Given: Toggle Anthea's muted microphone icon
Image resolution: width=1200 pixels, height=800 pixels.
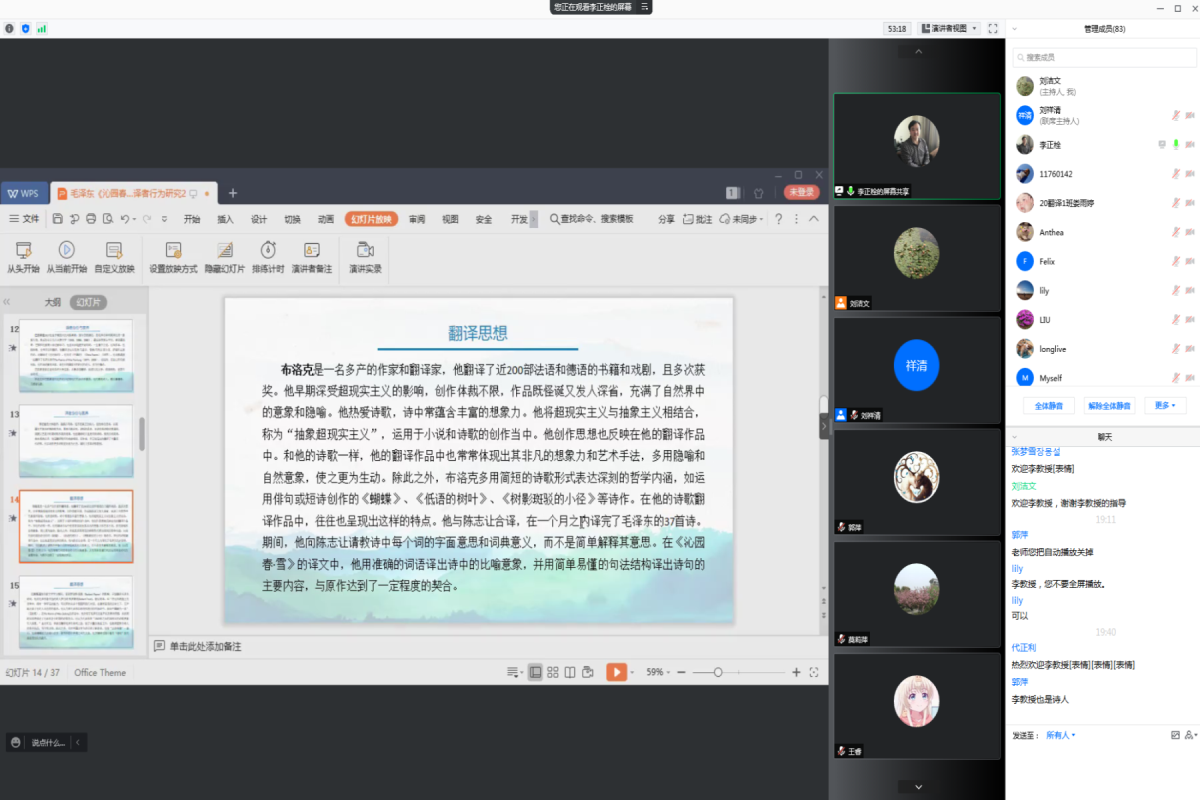Looking at the screenshot, I should (1176, 232).
